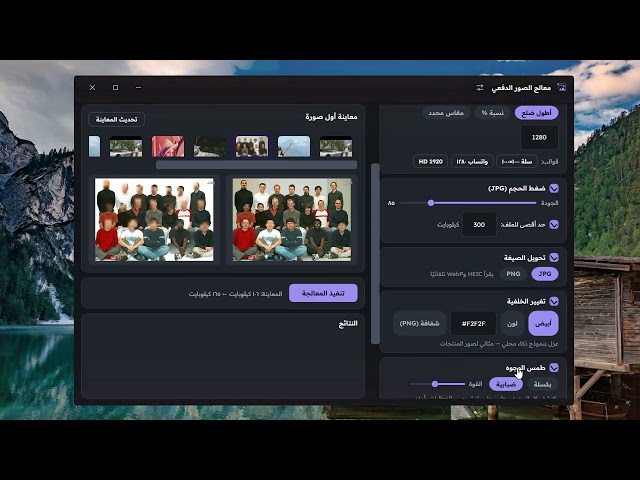Select the نسبة % resize mode

[492, 113]
